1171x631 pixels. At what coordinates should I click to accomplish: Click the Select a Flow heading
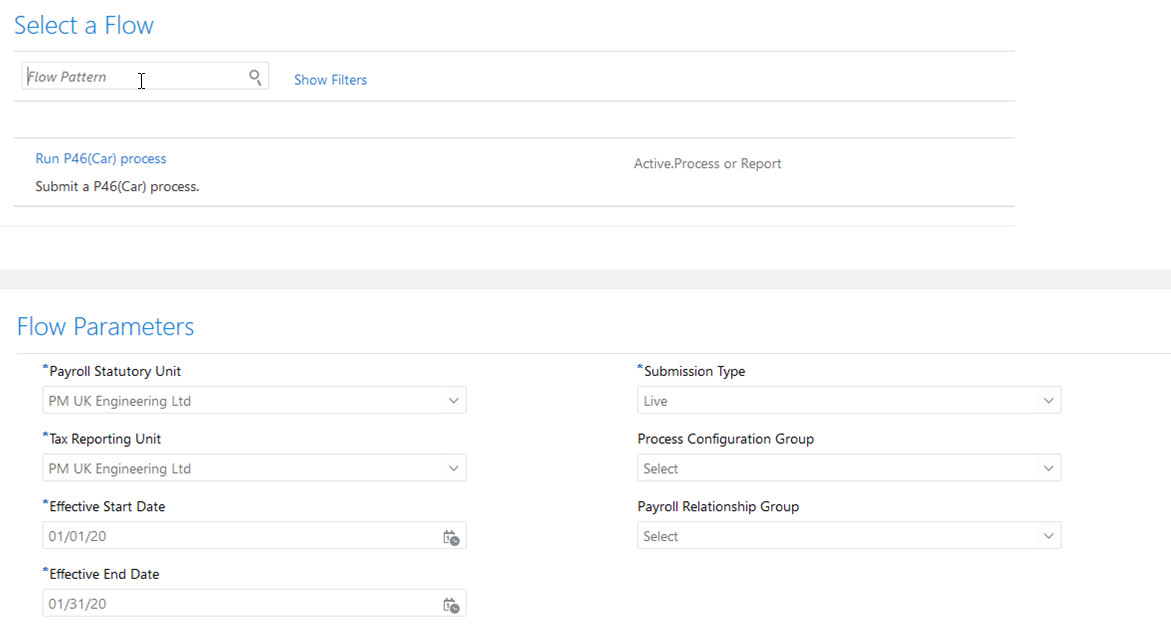pyautogui.click(x=84, y=26)
